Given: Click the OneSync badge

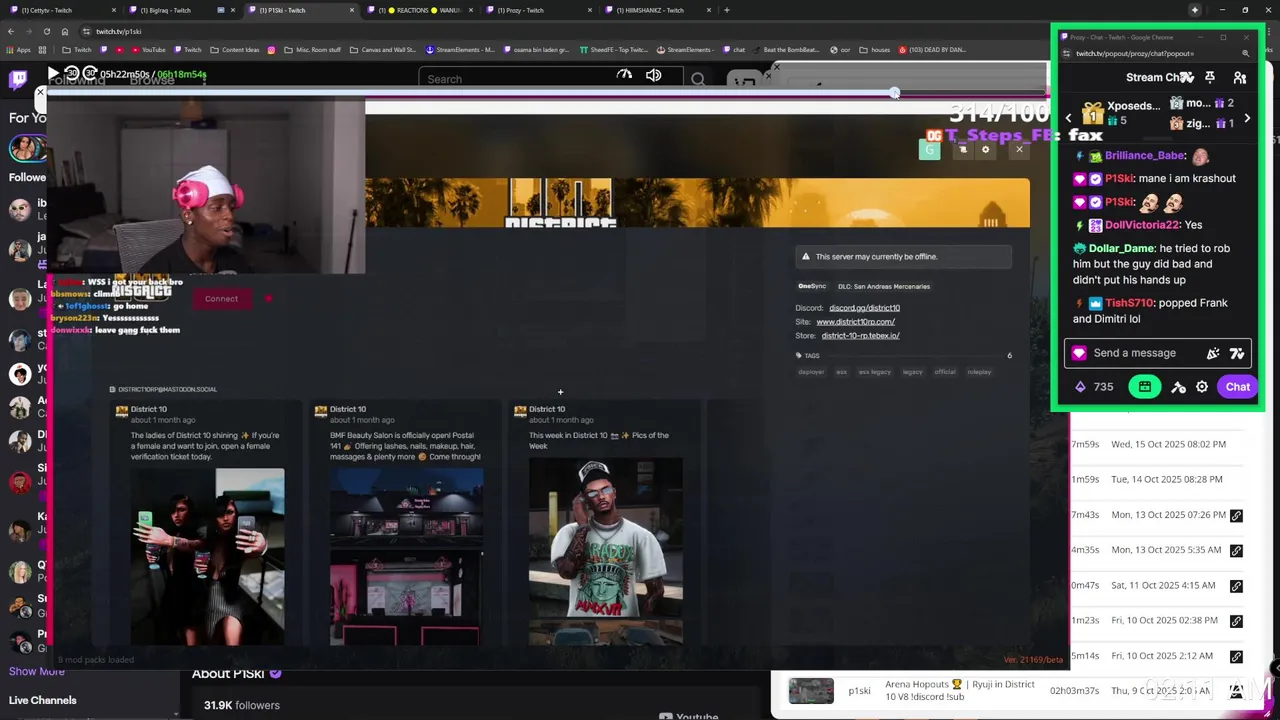Looking at the screenshot, I should pyautogui.click(x=812, y=286).
